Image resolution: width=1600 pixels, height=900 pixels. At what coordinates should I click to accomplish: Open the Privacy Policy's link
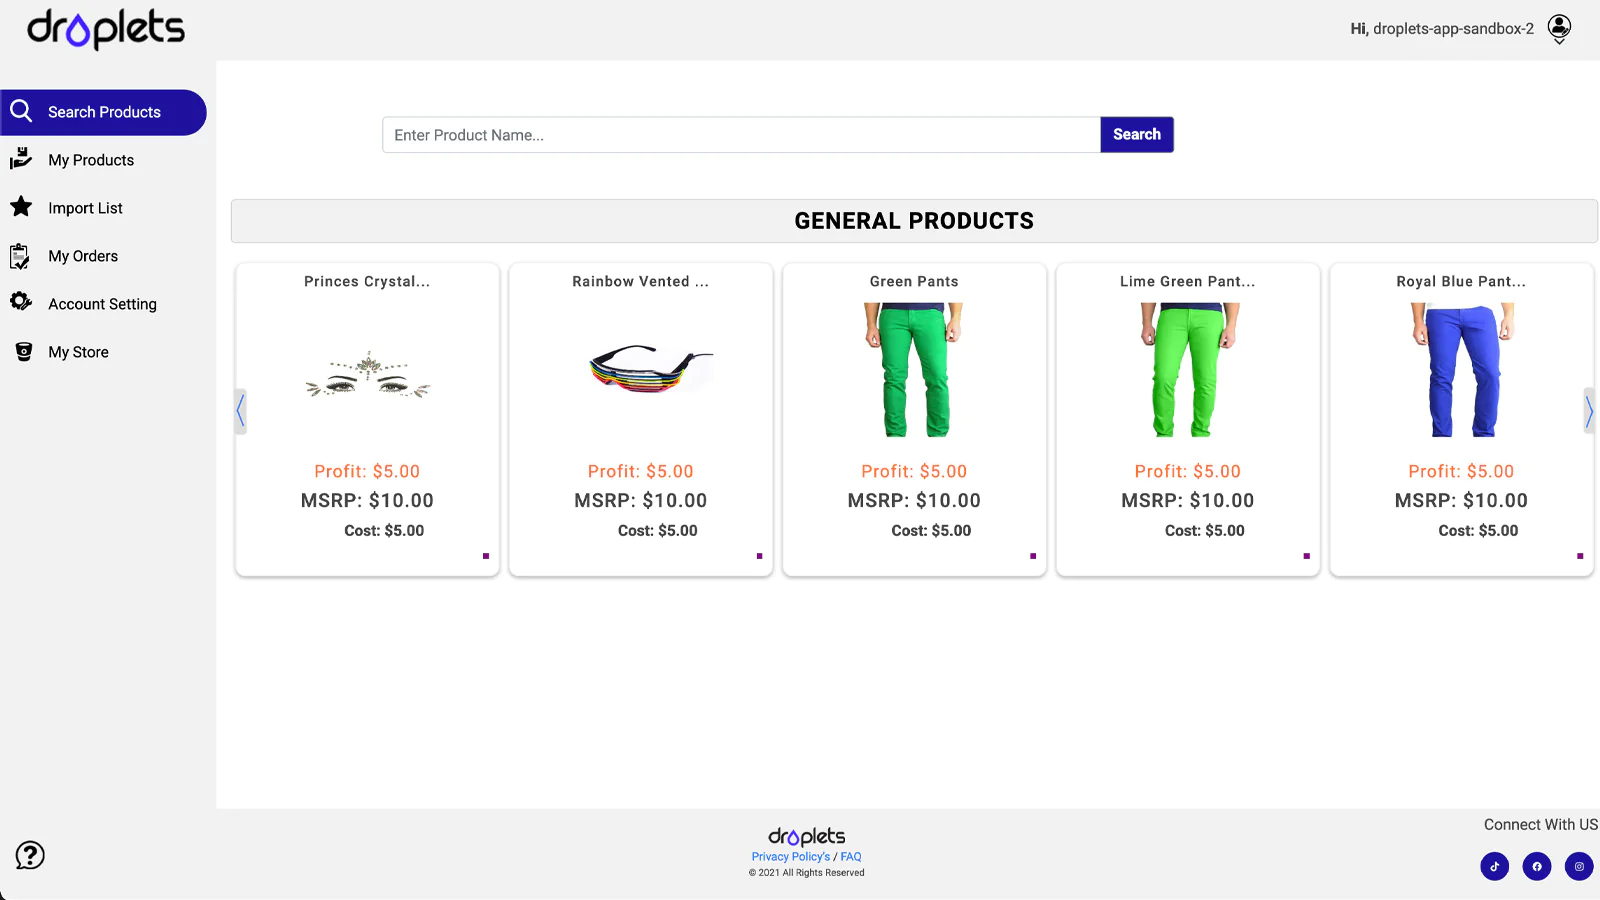pyautogui.click(x=790, y=857)
